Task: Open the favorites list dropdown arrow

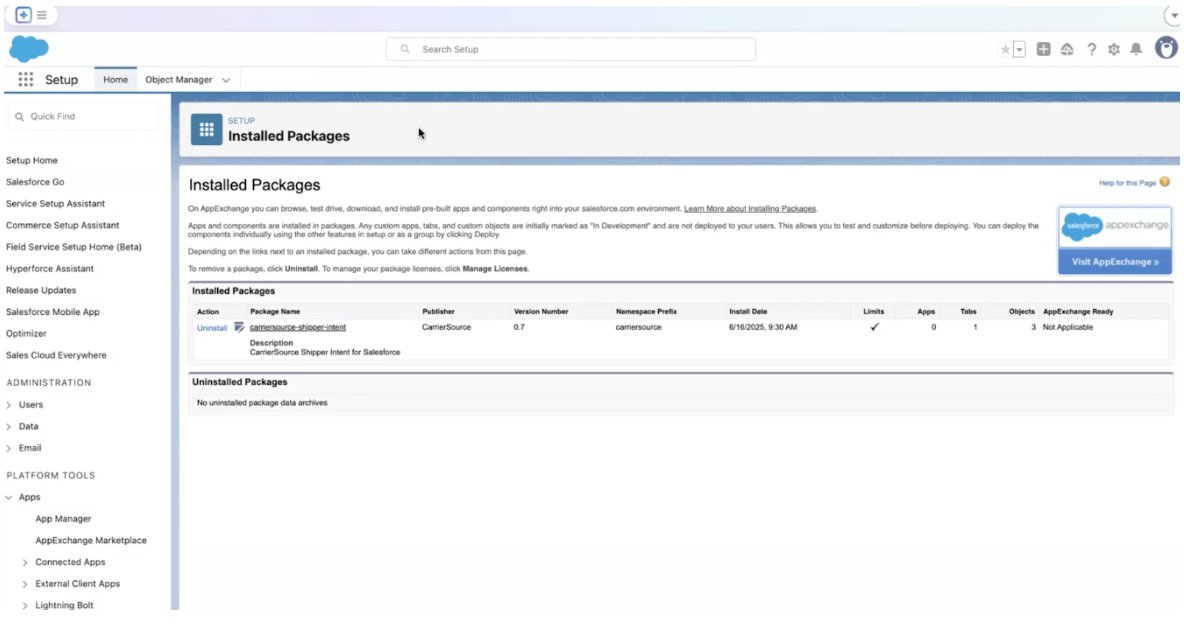Action: coord(1019,50)
